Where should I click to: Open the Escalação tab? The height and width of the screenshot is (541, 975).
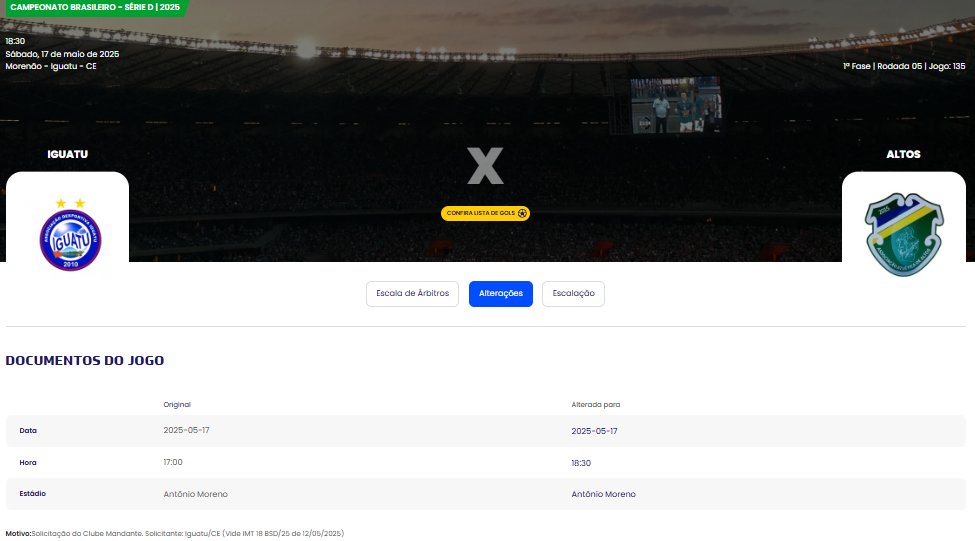point(573,294)
